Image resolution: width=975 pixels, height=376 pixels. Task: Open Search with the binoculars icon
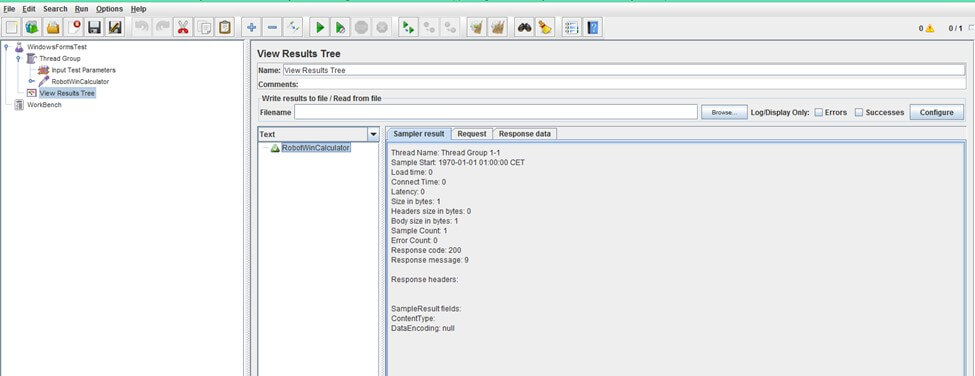coord(524,27)
